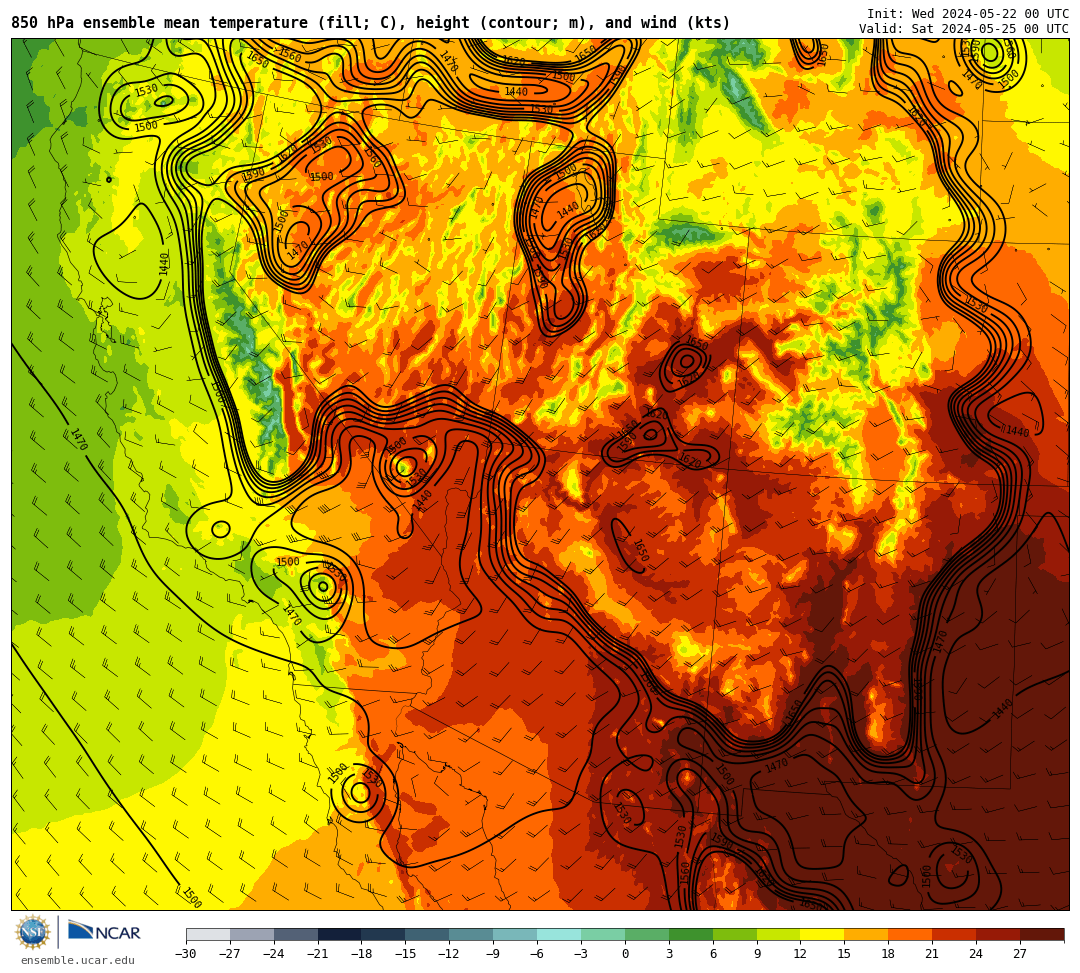Screen dimensions: 1080x973
Task: Pick the yellow-green swatch between 9 and 12
Action: click(779, 934)
